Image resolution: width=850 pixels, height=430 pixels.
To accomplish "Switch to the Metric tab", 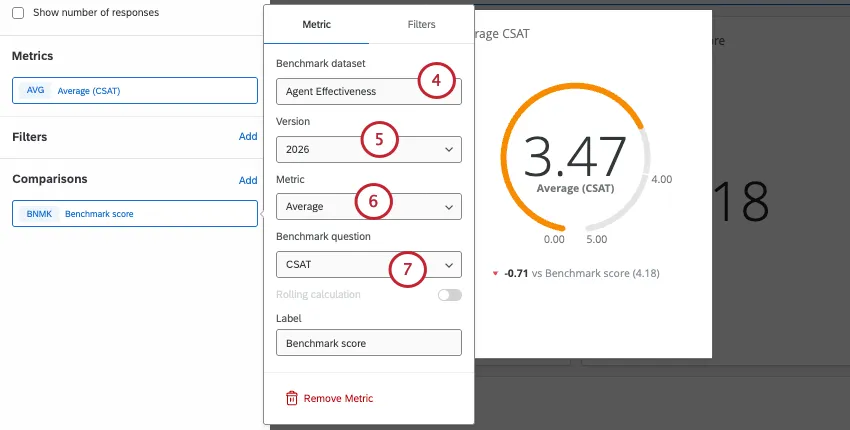I will point(316,24).
